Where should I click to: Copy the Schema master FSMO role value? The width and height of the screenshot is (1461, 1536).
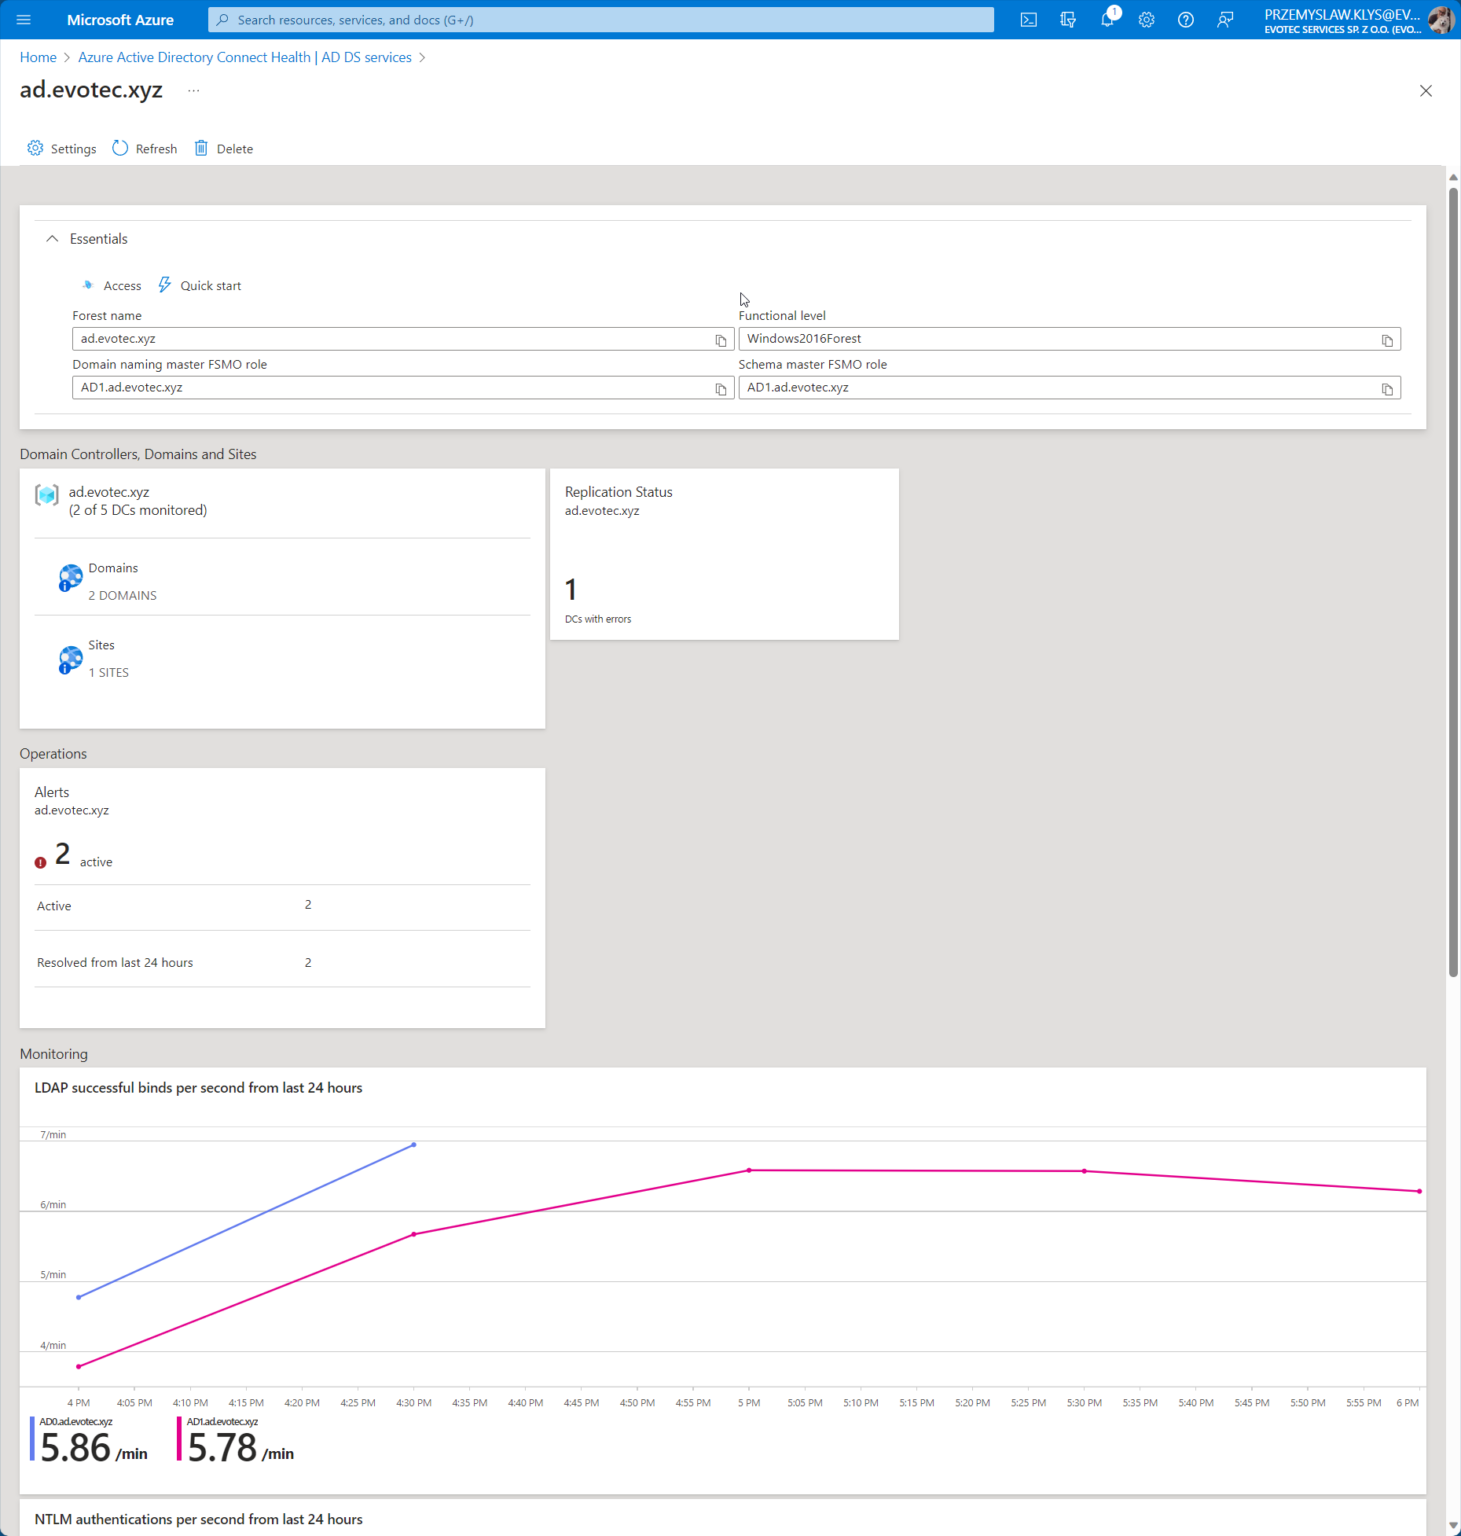click(1387, 388)
